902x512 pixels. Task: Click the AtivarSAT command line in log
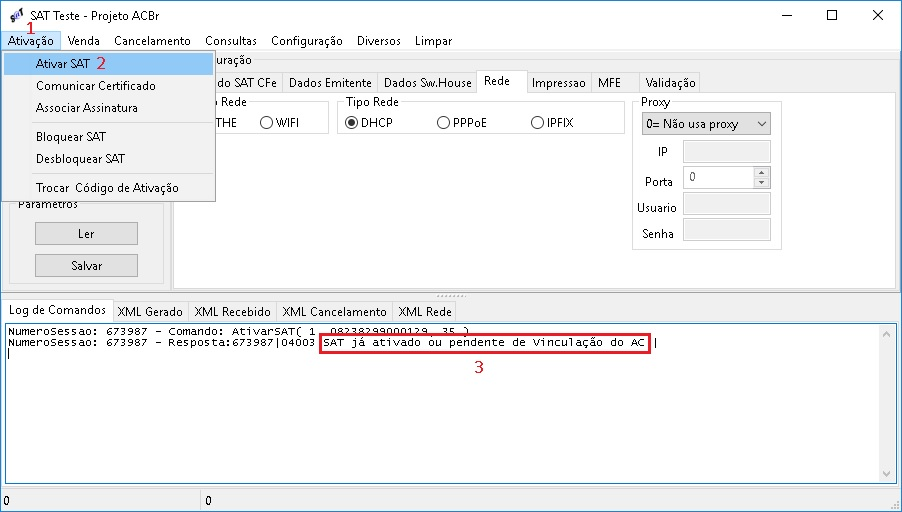(x=239, y=331)
